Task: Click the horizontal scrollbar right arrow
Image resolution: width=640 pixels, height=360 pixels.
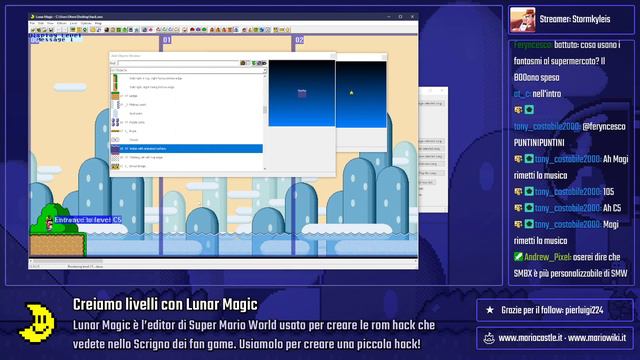Action: pos(416,261)
